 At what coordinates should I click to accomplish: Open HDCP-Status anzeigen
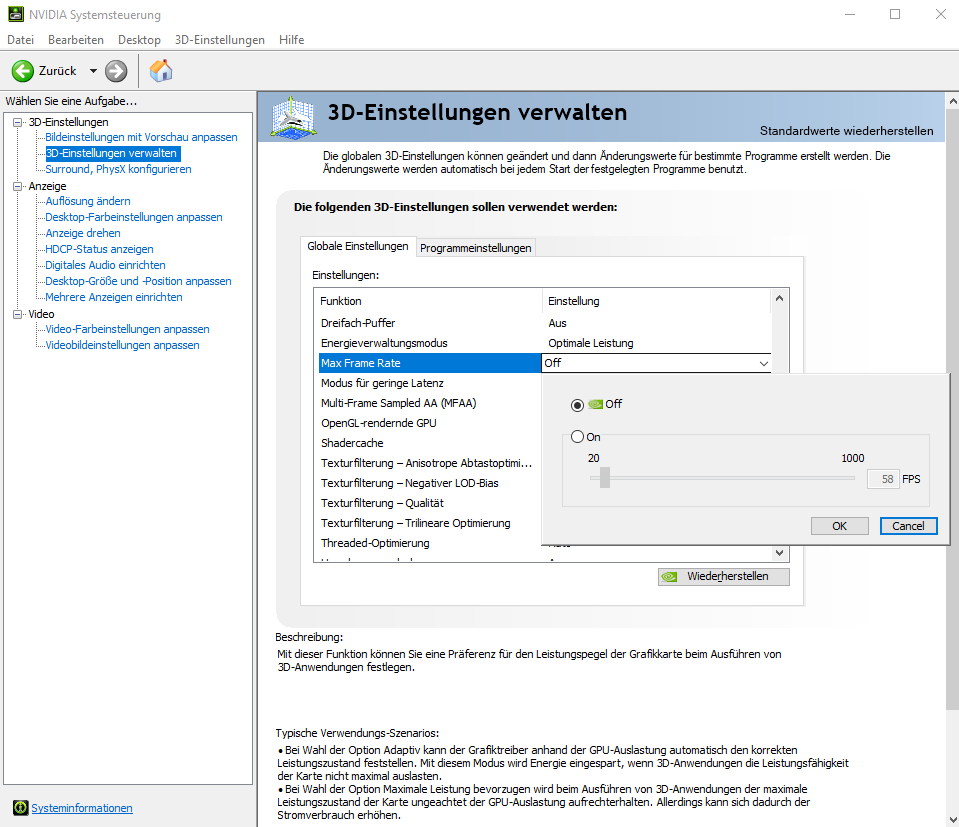pos(99,249)
